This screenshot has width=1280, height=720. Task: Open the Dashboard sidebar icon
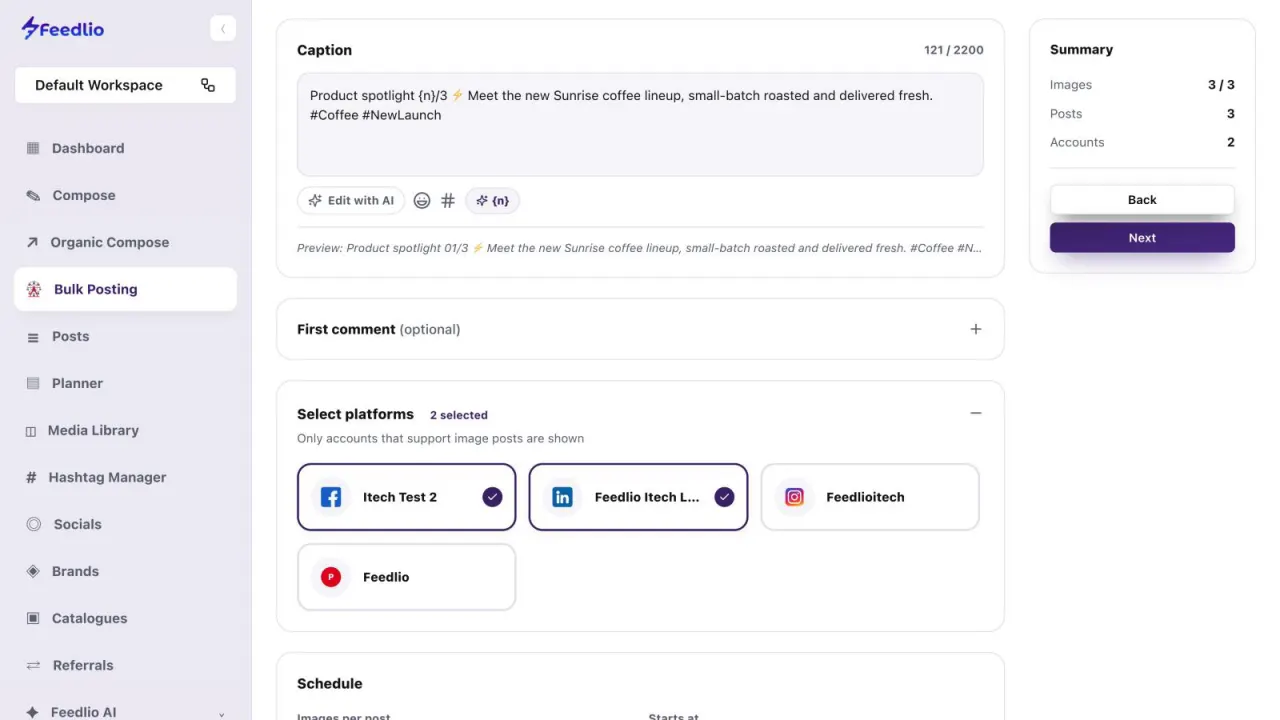pyautogui.click(x=33, y=148)
